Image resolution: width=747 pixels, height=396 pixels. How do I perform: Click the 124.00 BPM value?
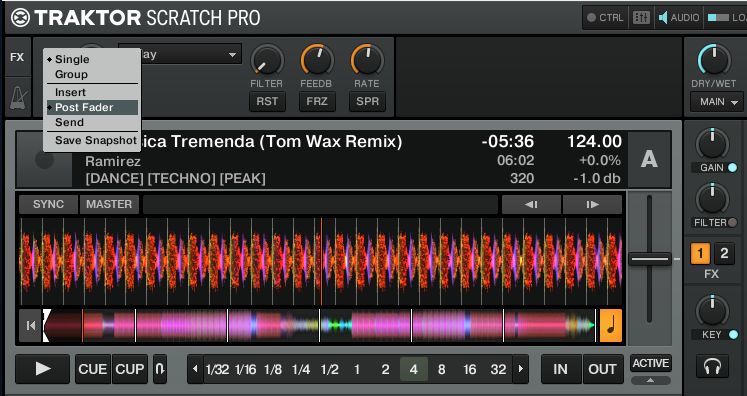point(594,142)
